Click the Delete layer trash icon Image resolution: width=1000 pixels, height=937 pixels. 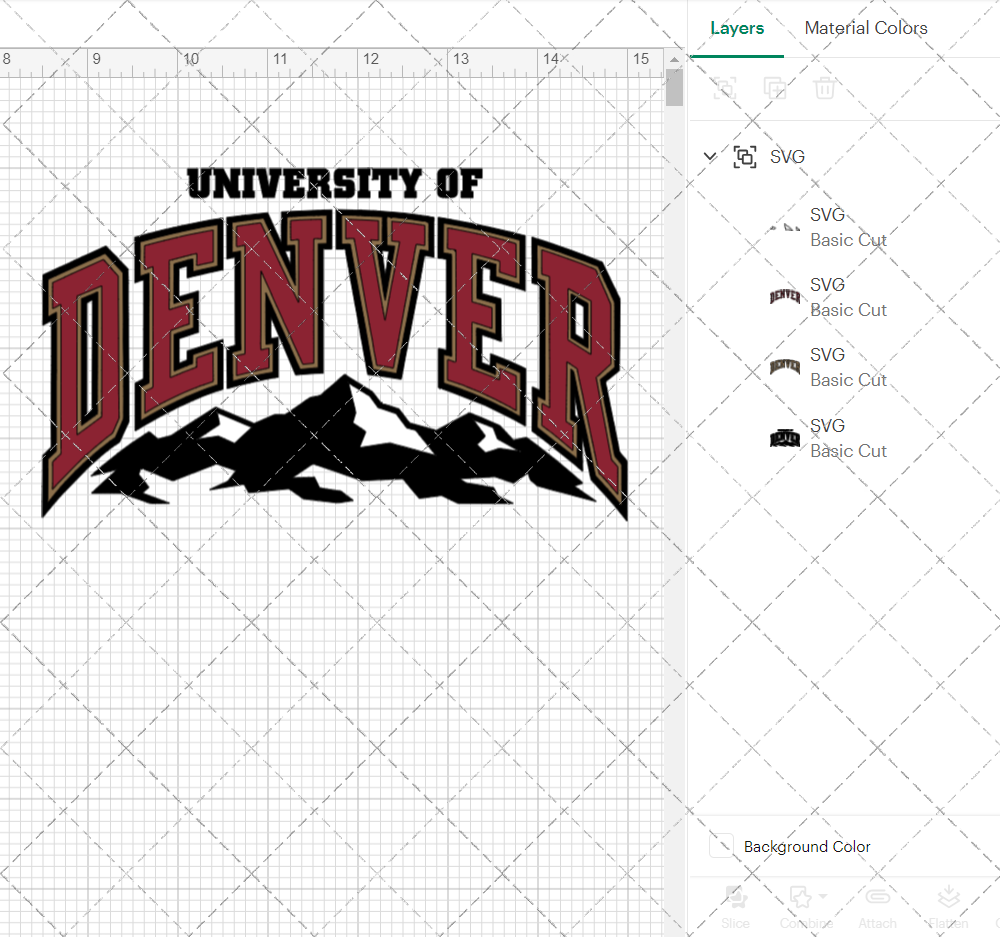point(825,88)
